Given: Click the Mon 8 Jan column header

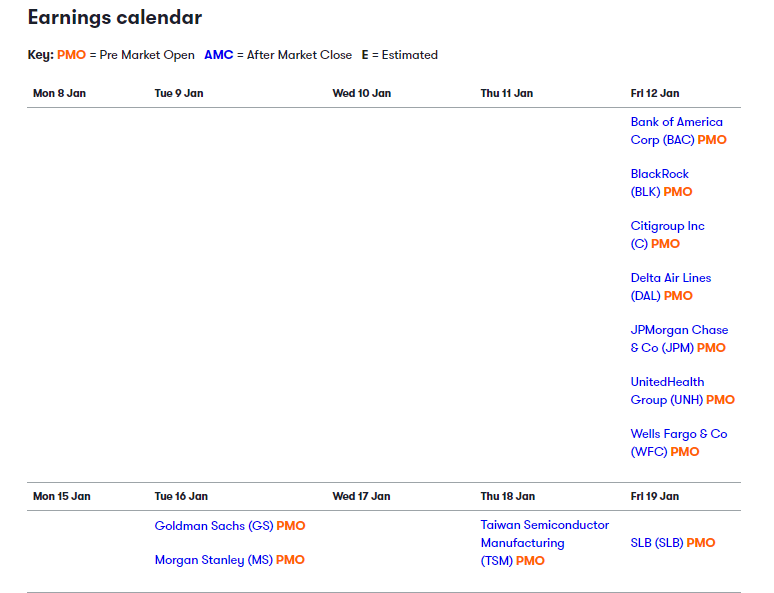Looking at the screenshot, I should click(59, 93).
